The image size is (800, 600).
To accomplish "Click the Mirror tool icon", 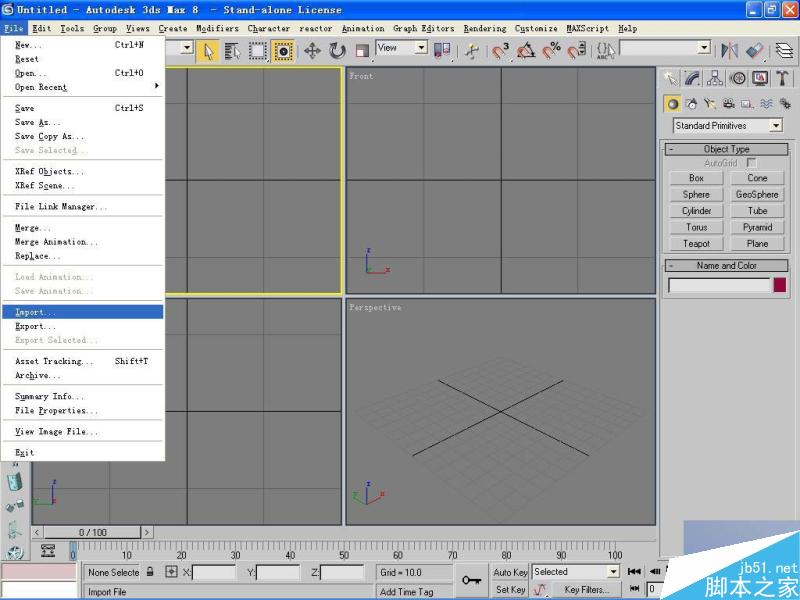I will tap(730, 51).
